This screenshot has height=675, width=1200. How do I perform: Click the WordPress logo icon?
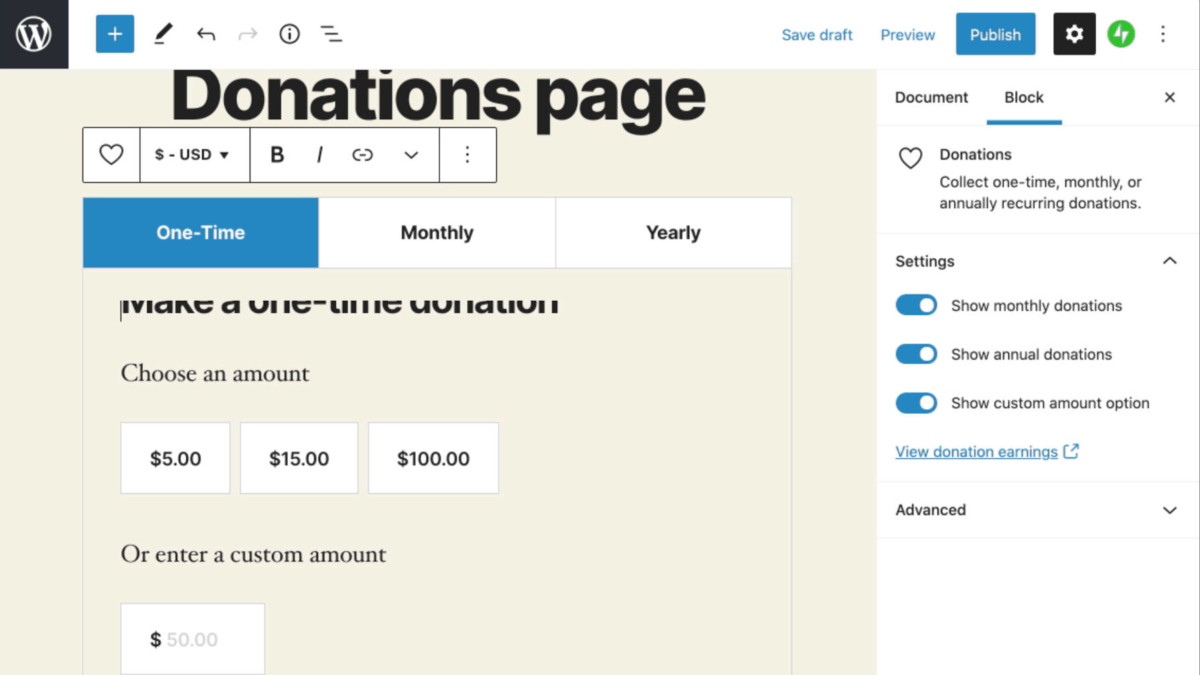point(34,34)
